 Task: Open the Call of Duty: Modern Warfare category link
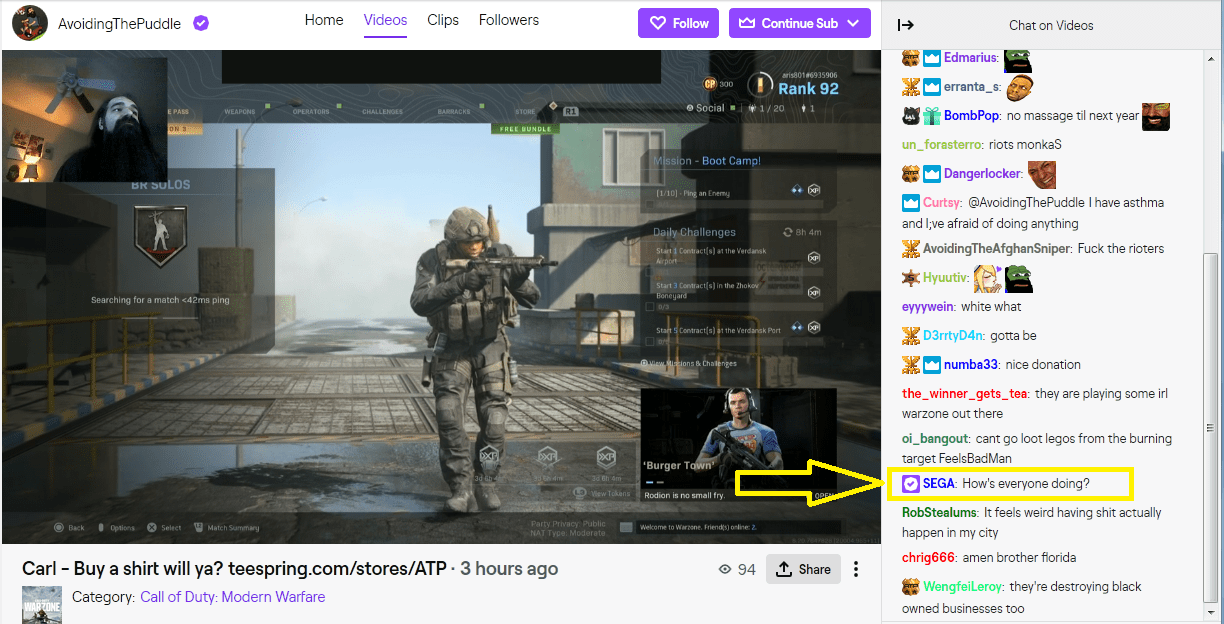pyautogui.click(x=232, y=597)
